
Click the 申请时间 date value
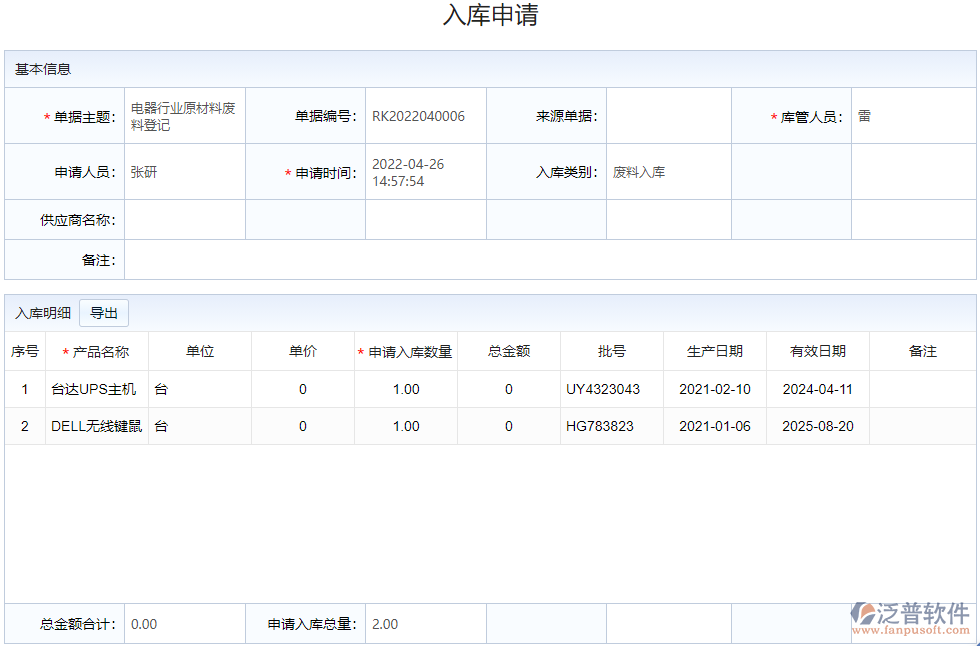coord(426,171)
